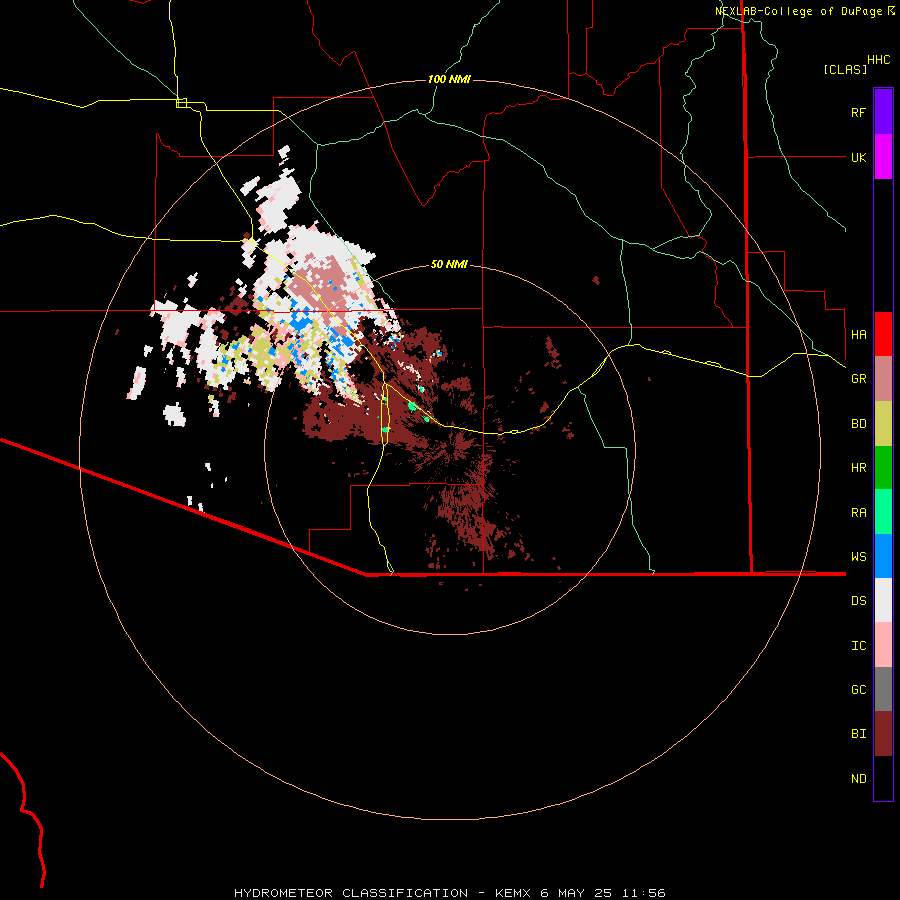Click the RF purple legend swatch
The image size is (900, 900).
tap(883, 112)
